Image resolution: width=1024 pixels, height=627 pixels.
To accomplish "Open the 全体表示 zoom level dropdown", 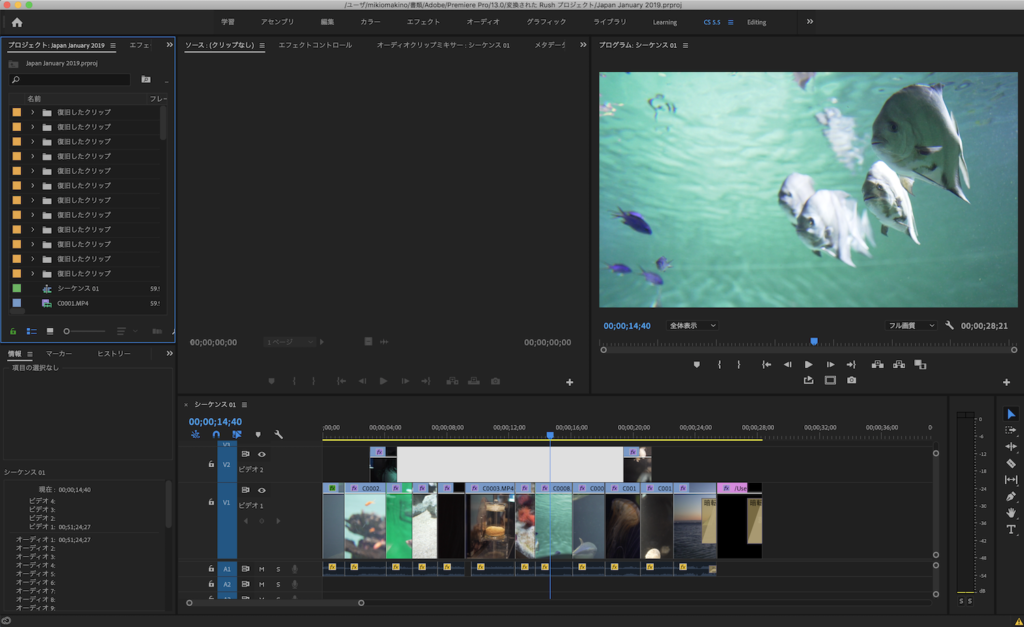I will 692,325.
